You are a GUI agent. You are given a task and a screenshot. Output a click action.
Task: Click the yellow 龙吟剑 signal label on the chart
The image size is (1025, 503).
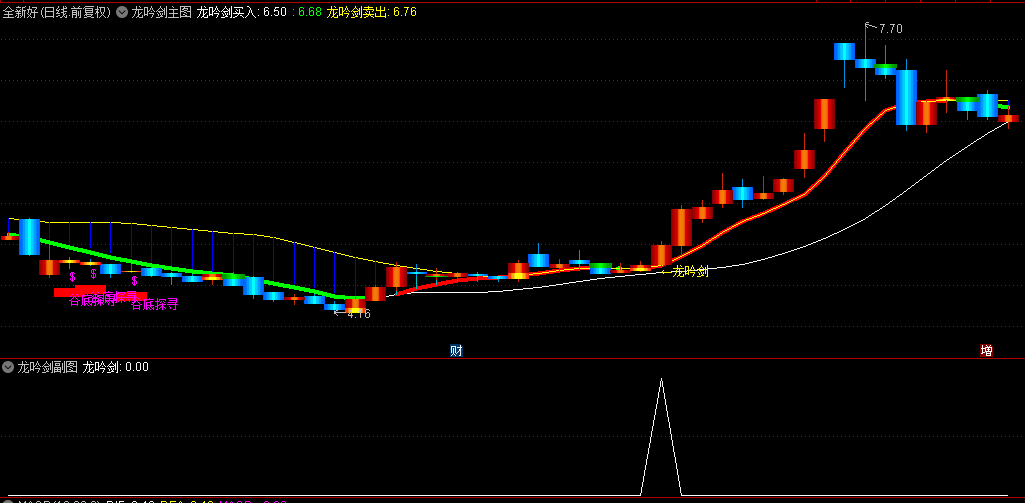pos(690,271)
